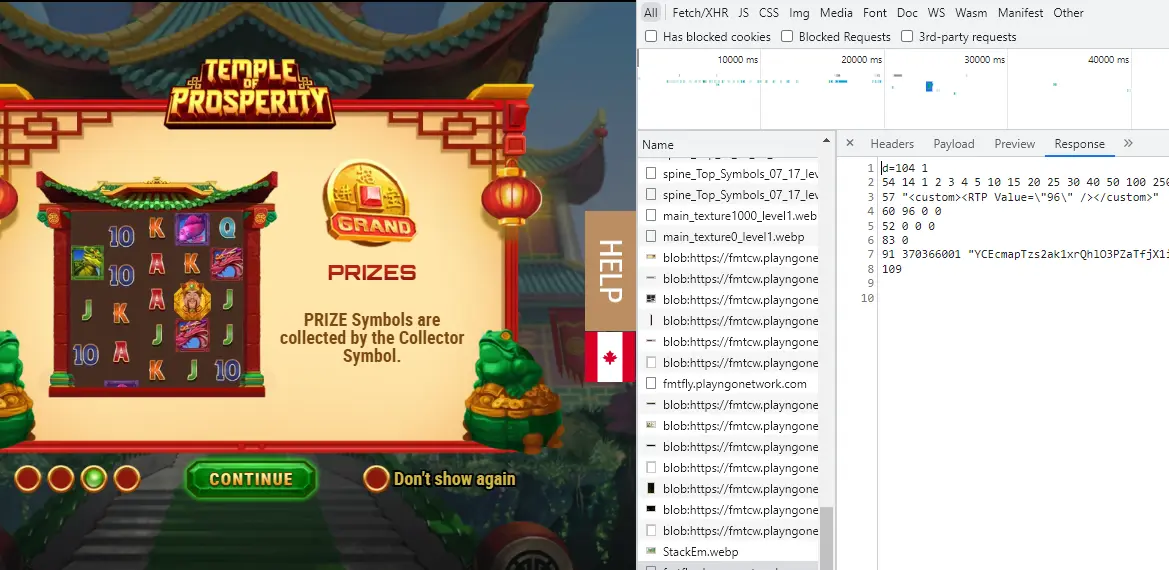This screenshot has width=1169, height=570.
Task: Click response line starting '54 14 1 2 3'
Action: 1024,183
